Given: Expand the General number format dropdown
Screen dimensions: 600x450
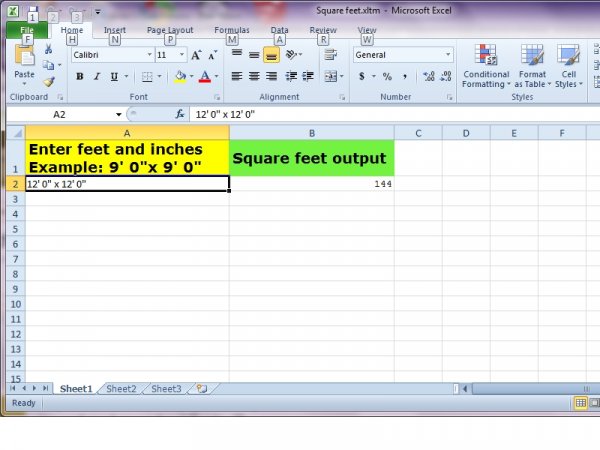Looking at the screenshot, I should tap(448, 55).
